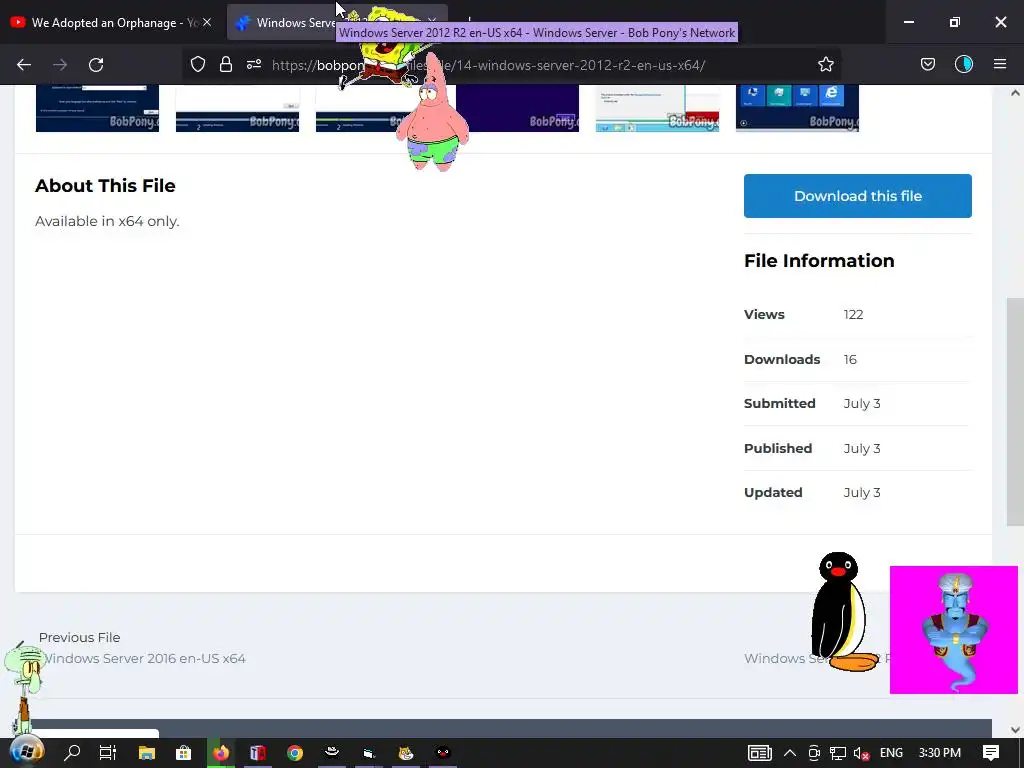Image resolution: width=1024 pixels, height=768 pixels.
Task: Click the muted volume tray icon
Action: pyautogui.click(x=861, y=753)
